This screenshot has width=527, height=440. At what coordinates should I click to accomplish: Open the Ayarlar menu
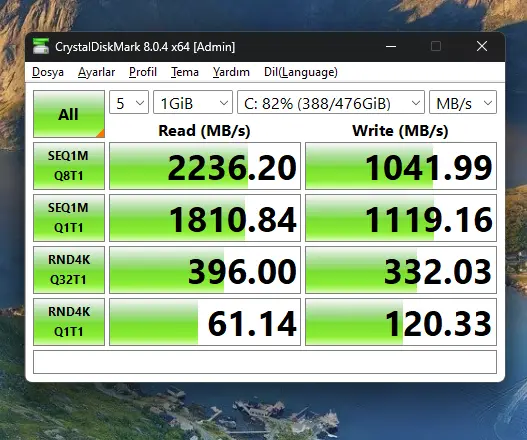tap(96, 72)
